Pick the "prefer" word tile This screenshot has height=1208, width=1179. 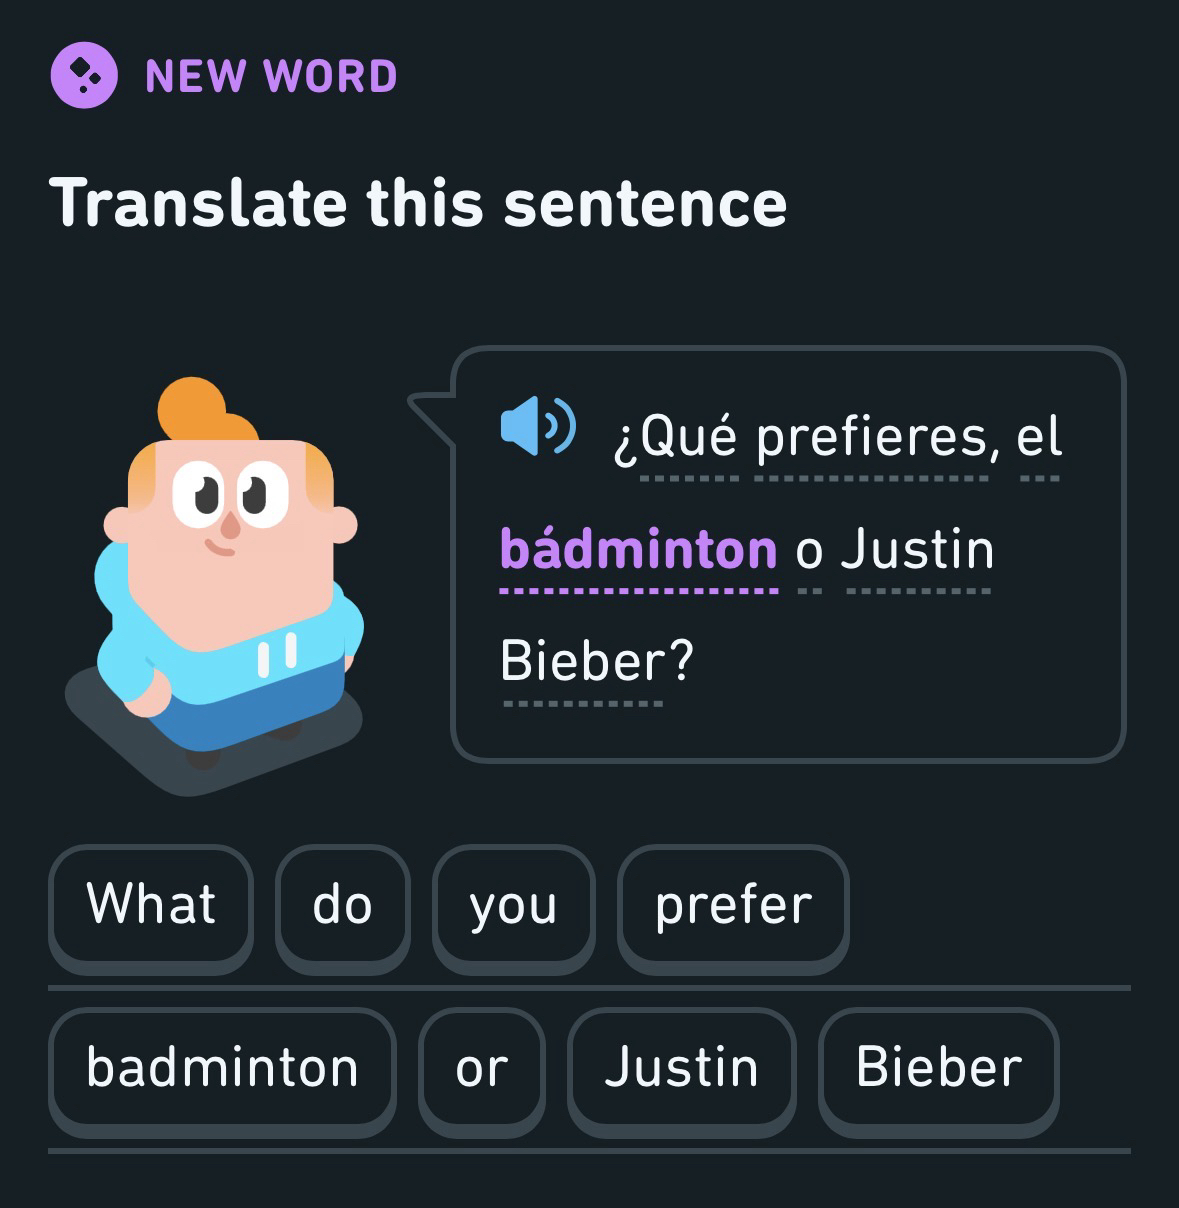[733, 904]
